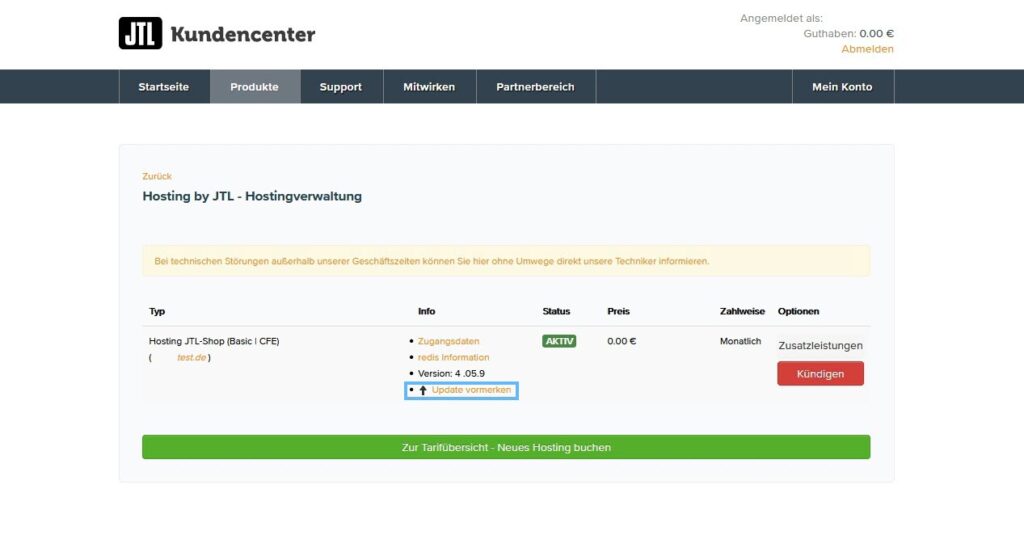Screen dimensions: 1024x548
Task: Open the test.de domain link
Action: click(191, 357)
